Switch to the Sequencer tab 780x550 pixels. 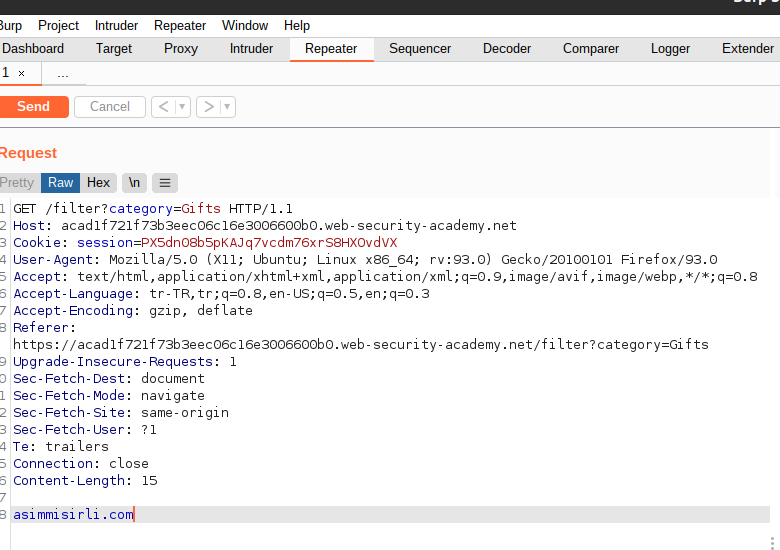[x=420, y=49]
